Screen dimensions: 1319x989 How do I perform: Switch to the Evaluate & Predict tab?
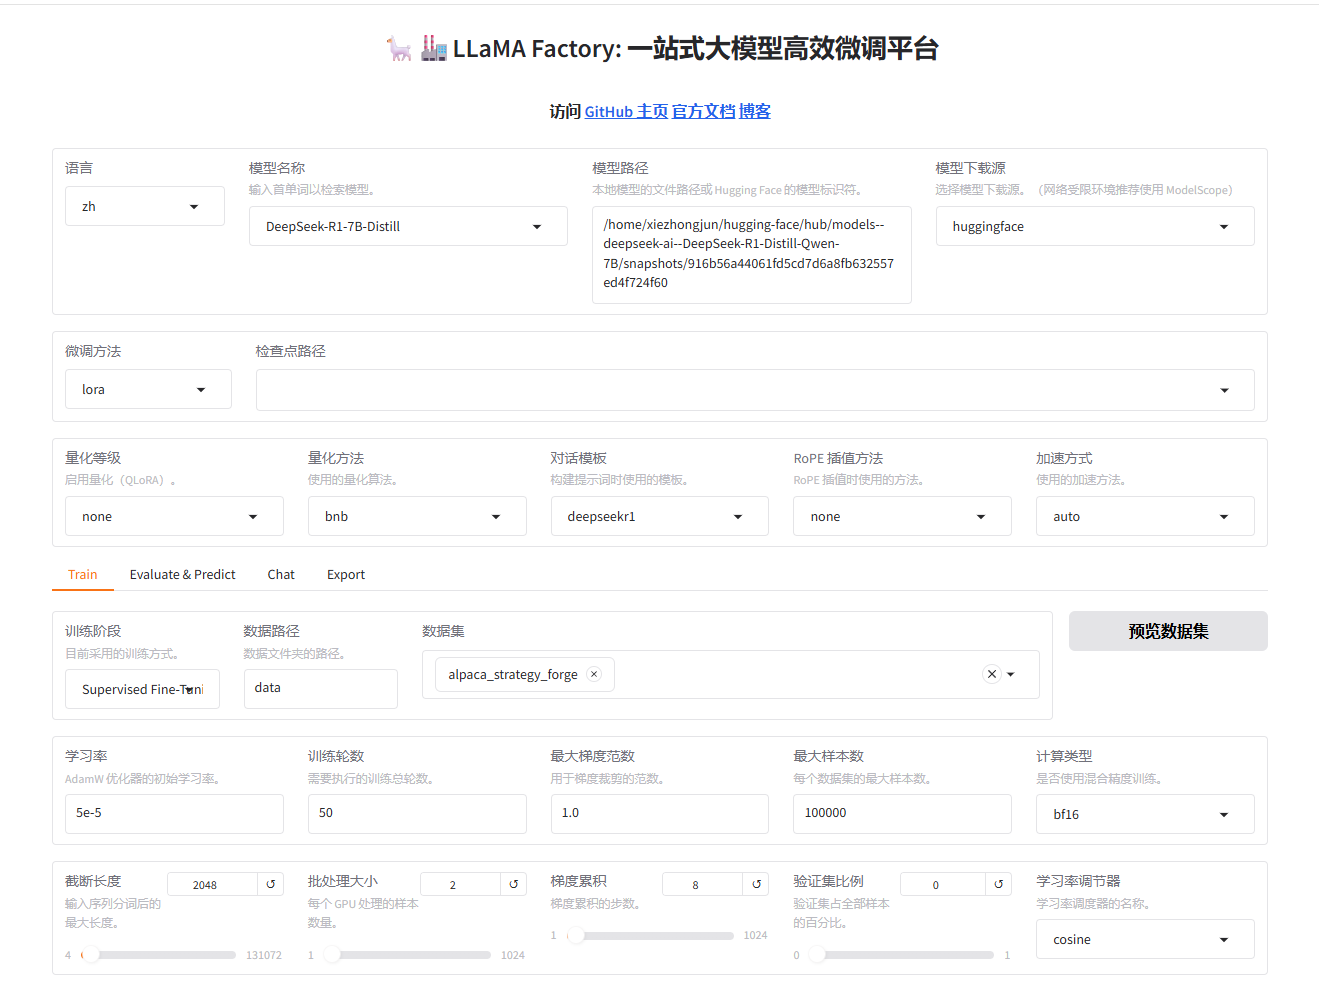coord(182,574)
